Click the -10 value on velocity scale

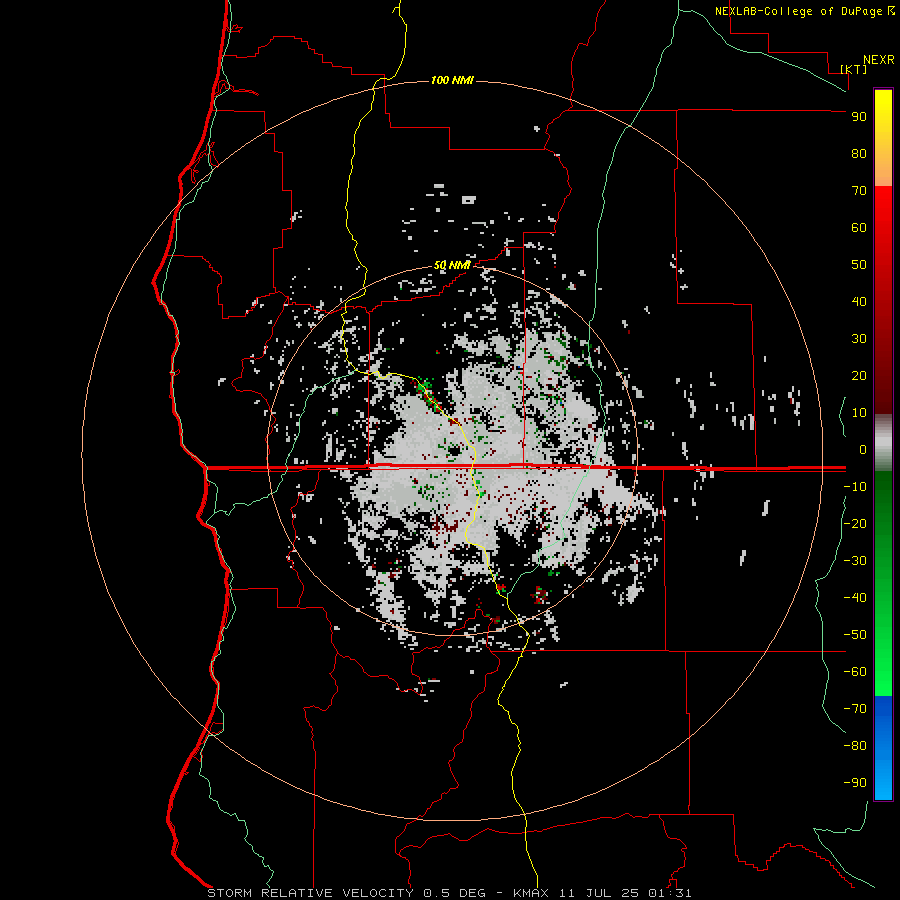pos(855,487)
